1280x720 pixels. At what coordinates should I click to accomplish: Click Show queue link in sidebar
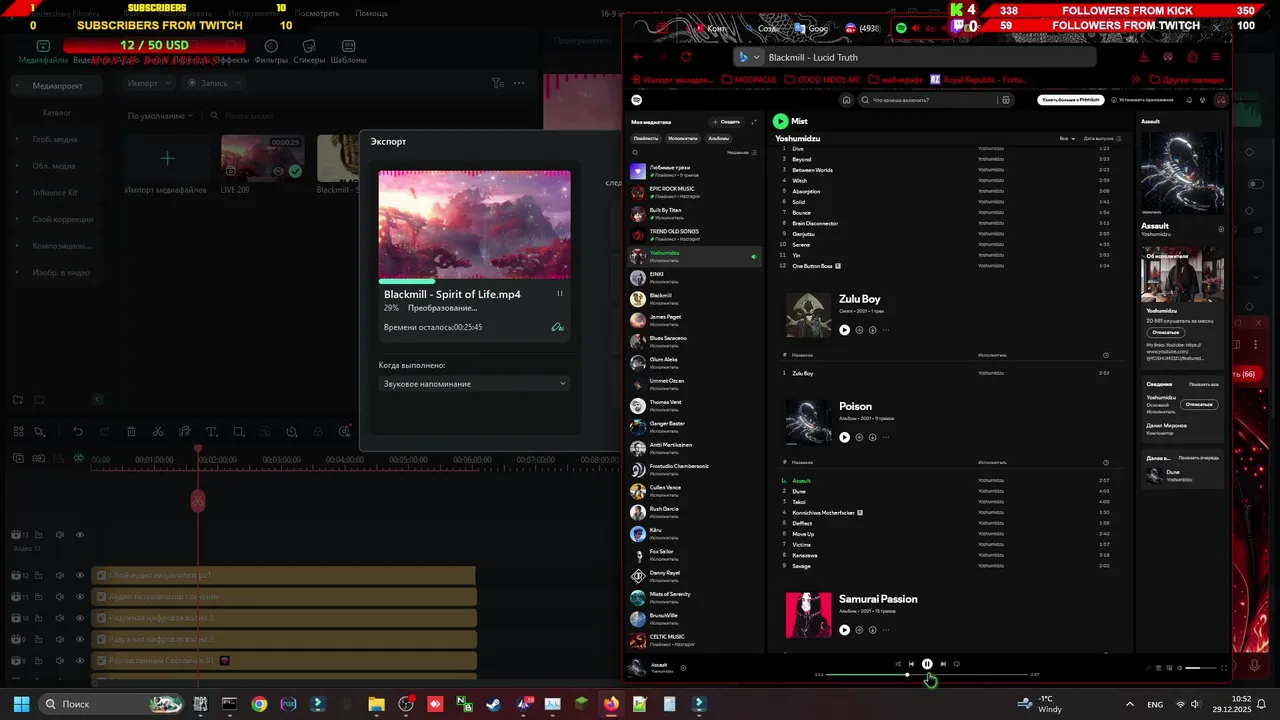[x=1200, y=457]
